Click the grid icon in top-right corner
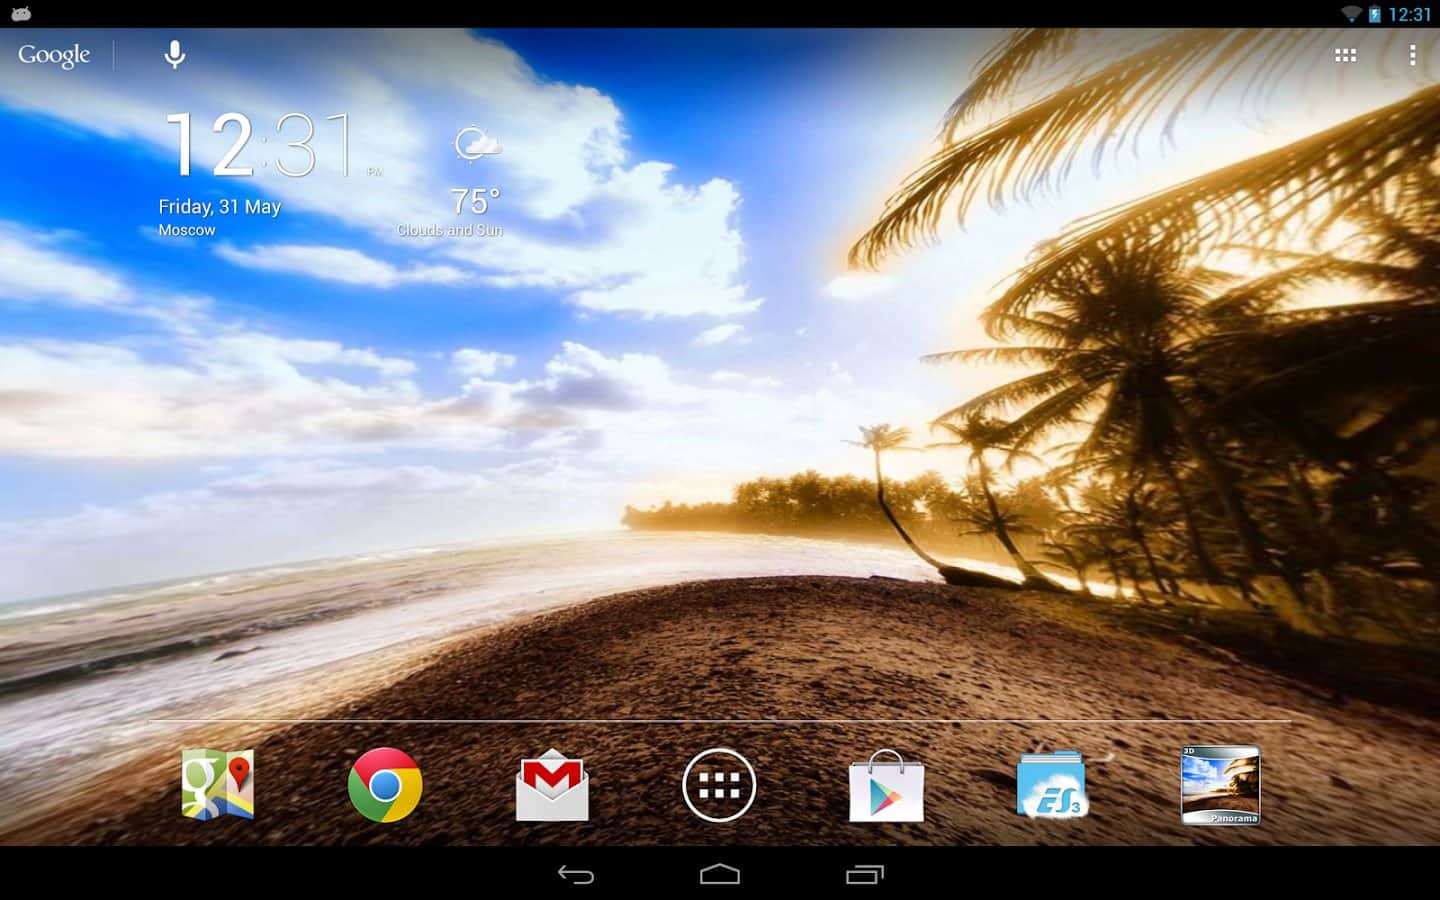 click(1346, 55)
